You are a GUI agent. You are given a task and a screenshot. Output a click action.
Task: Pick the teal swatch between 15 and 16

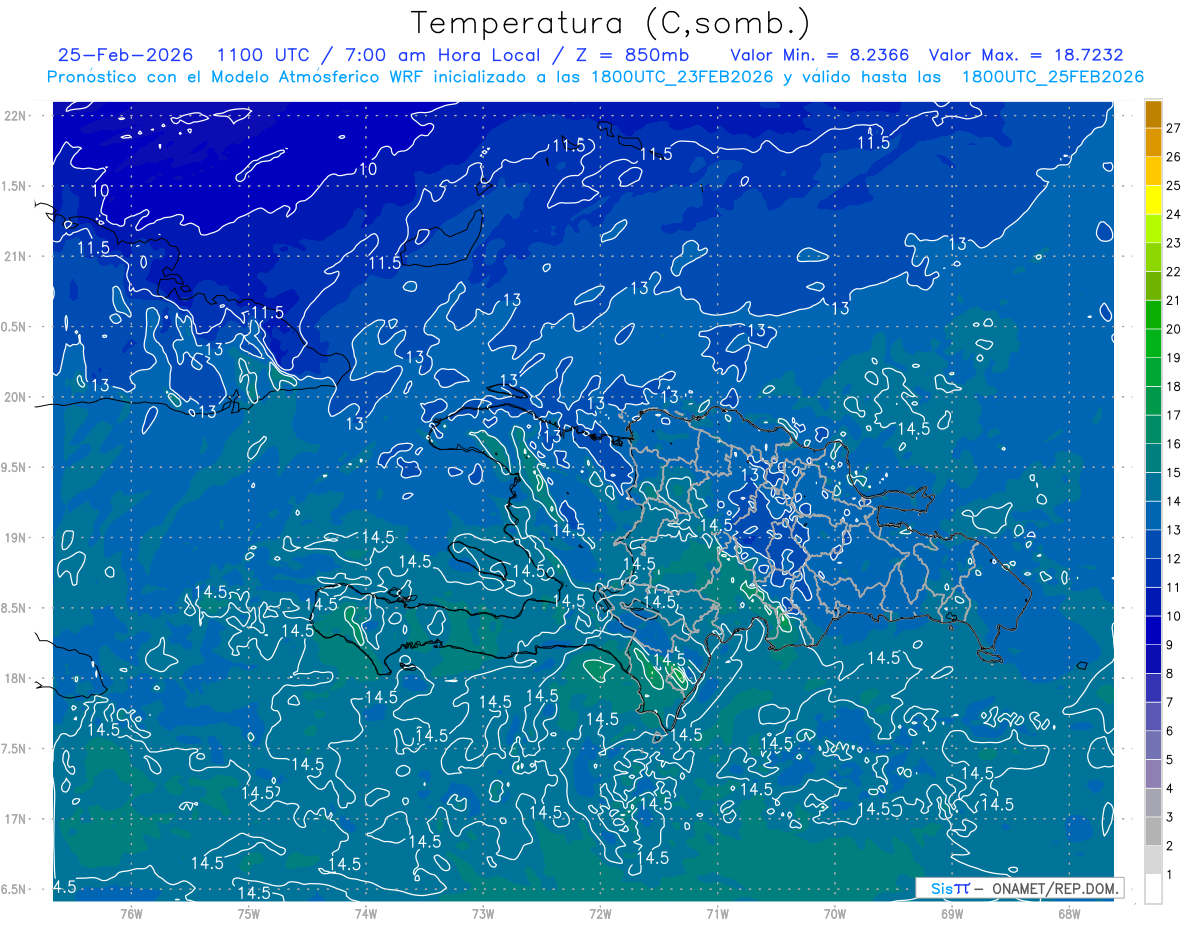tap(1153, 458)
